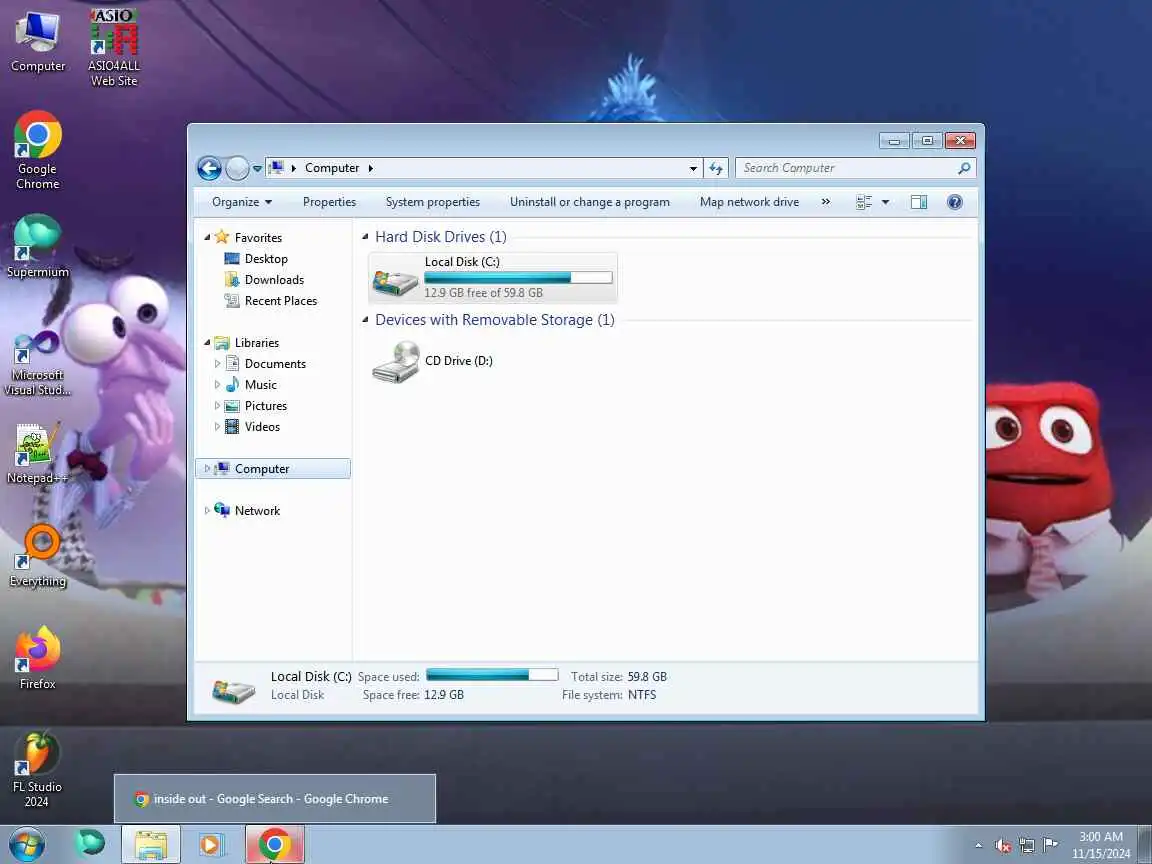1152x864 pixels.
Task: Click Map network drive
Action: tap(749, 202)
